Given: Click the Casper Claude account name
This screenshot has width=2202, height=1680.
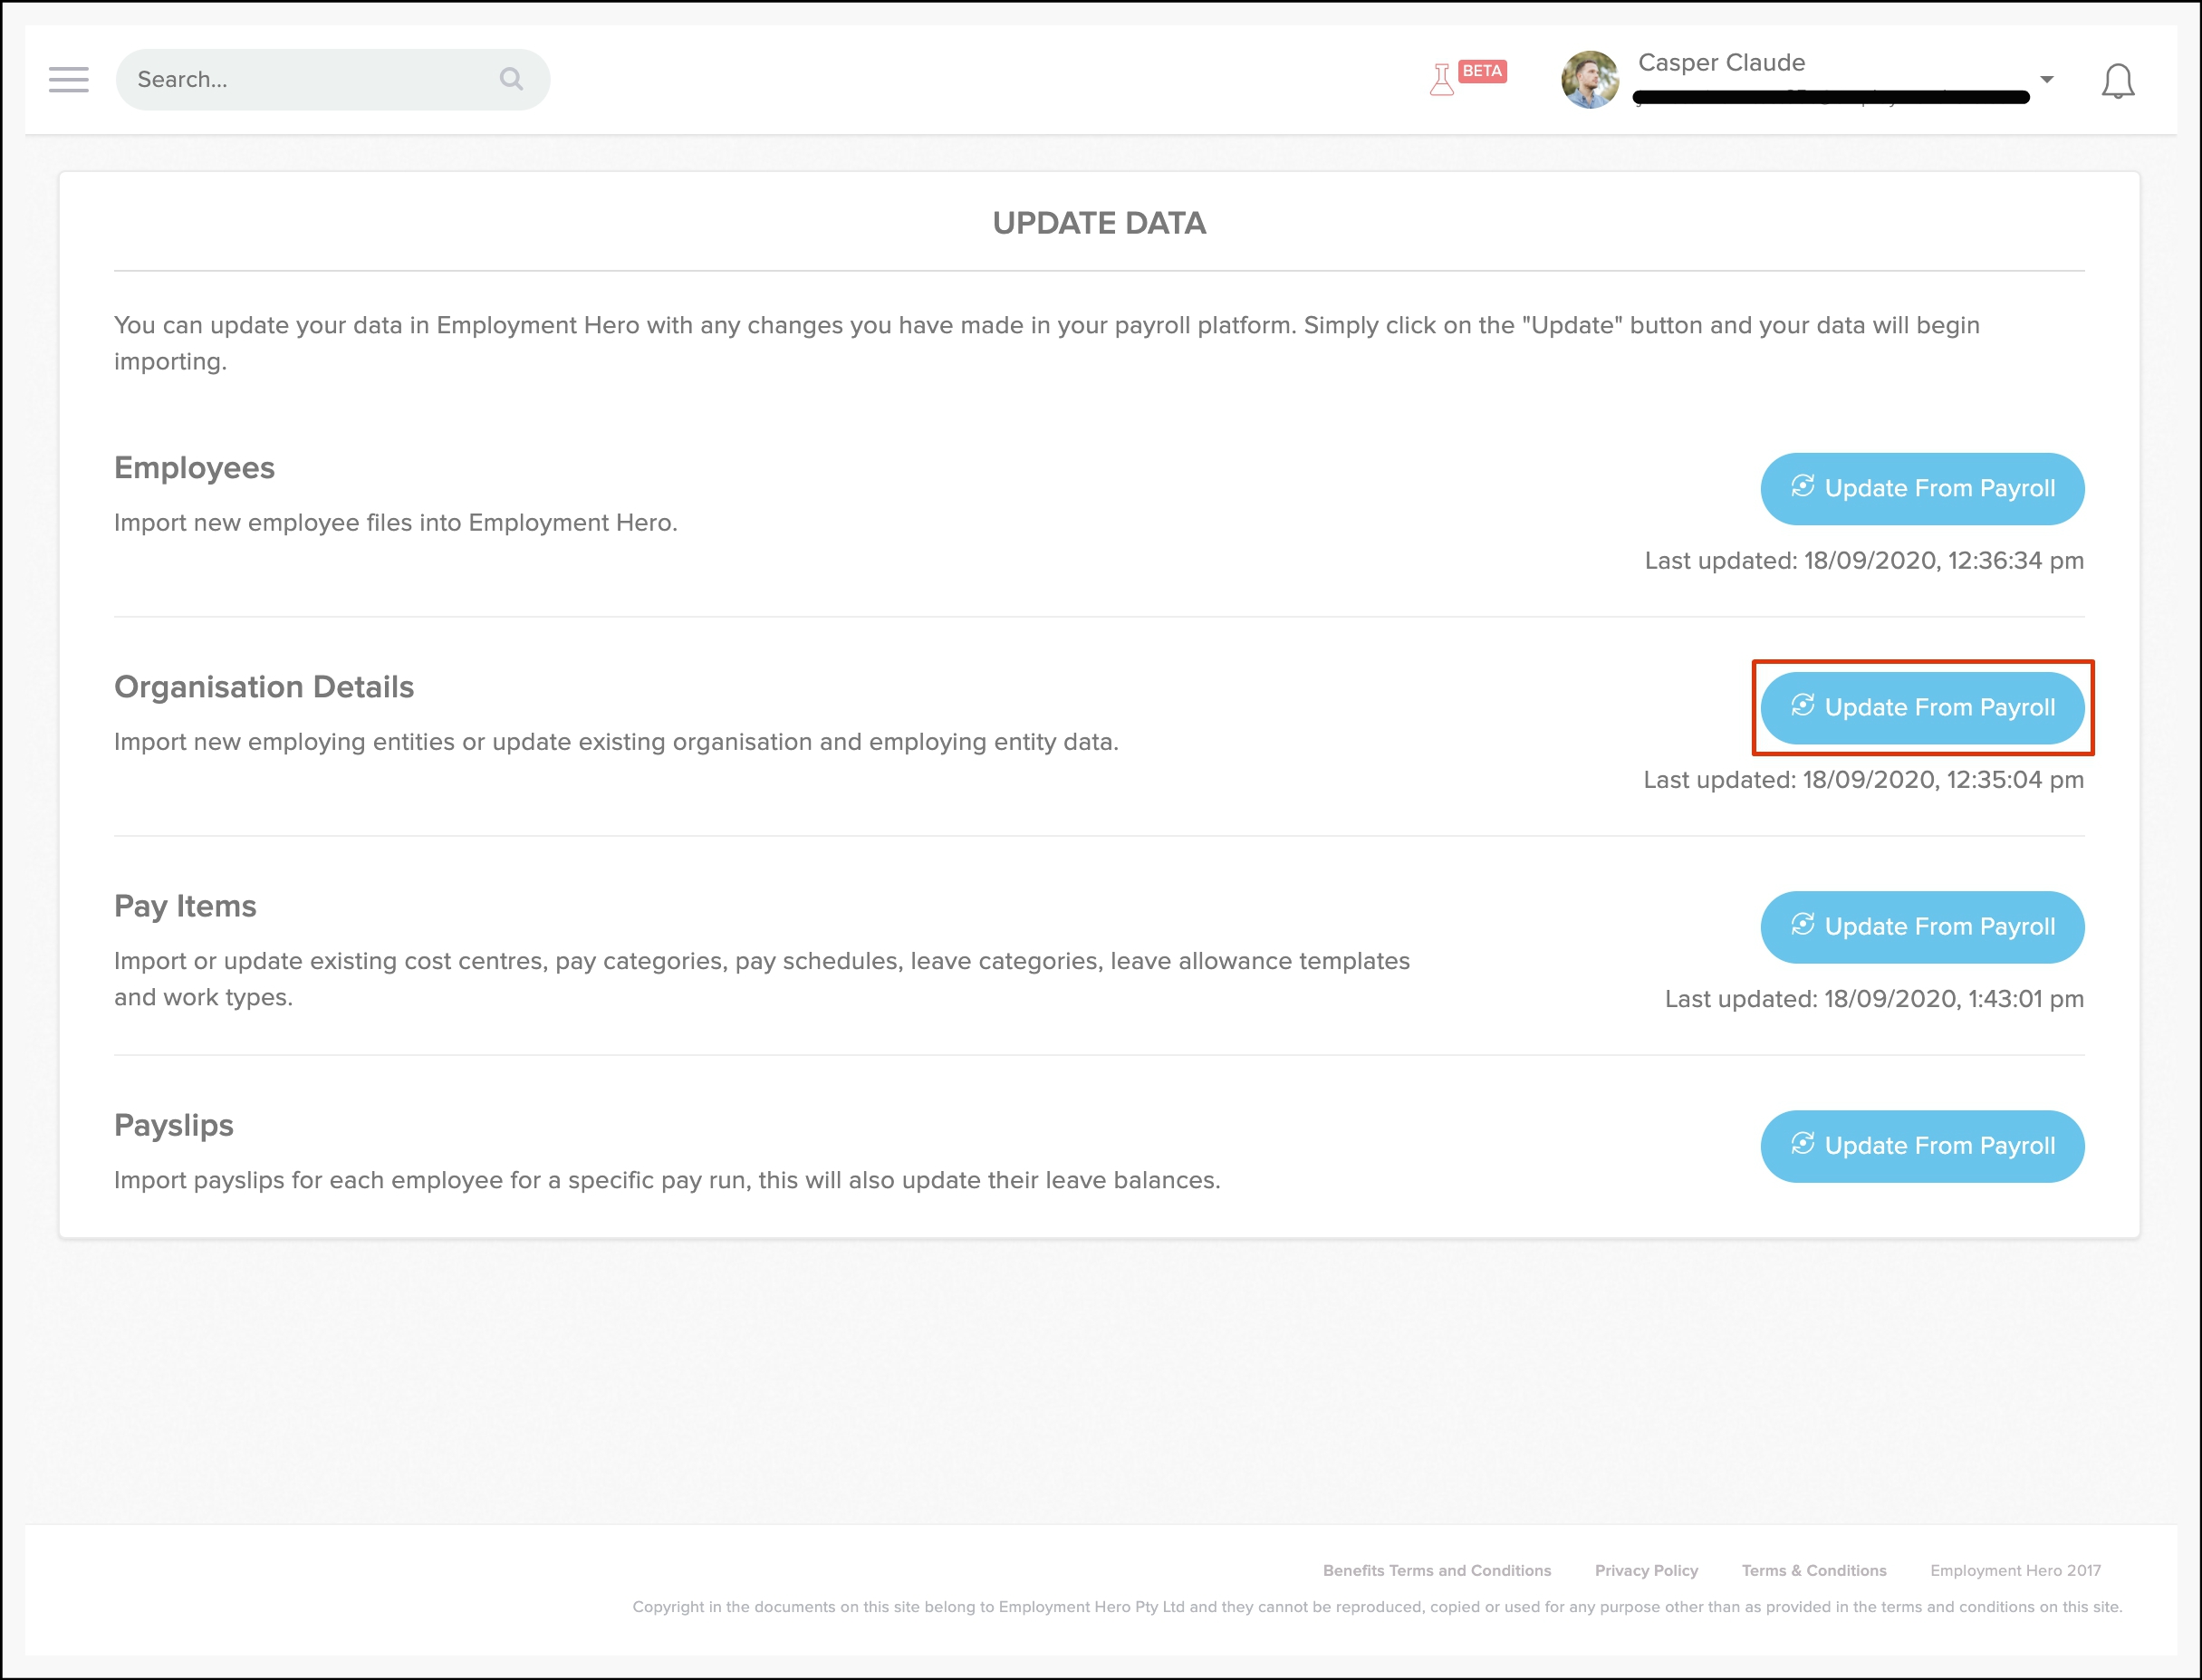Looking at the screenshot, I should [x=1721, y=63].
